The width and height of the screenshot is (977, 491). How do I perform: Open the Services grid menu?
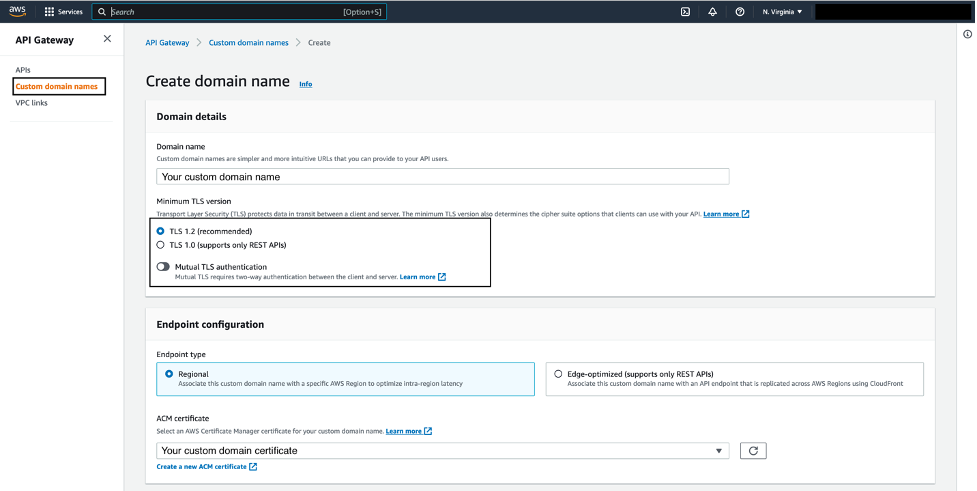tap(49, 12)
